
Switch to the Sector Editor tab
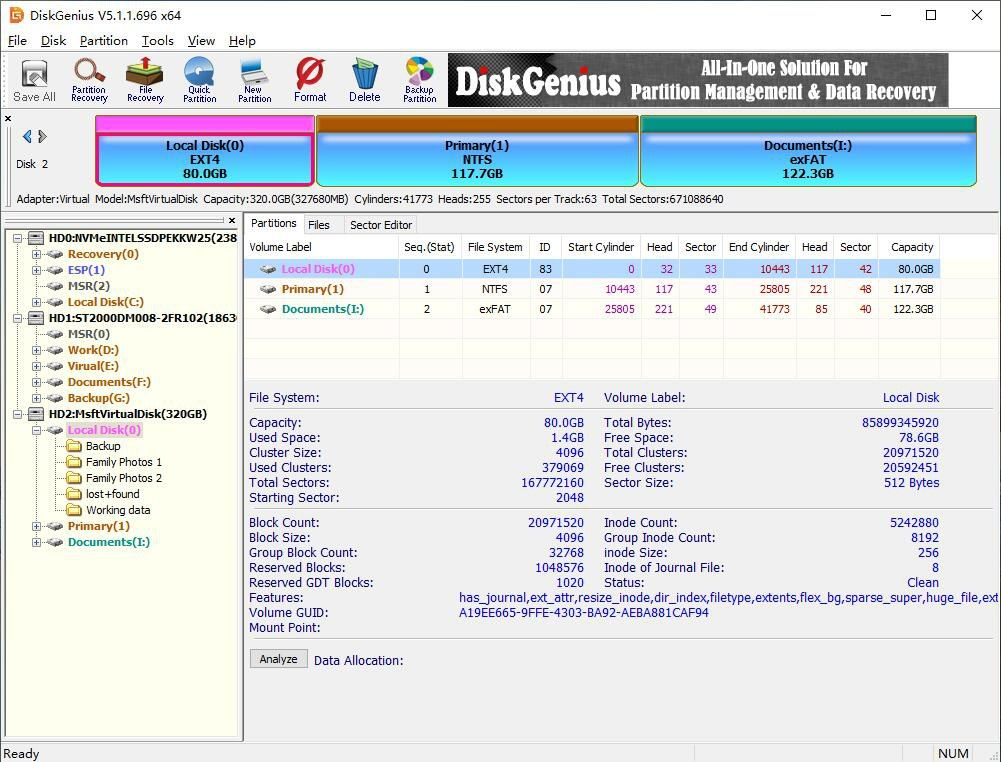point(381,225)
